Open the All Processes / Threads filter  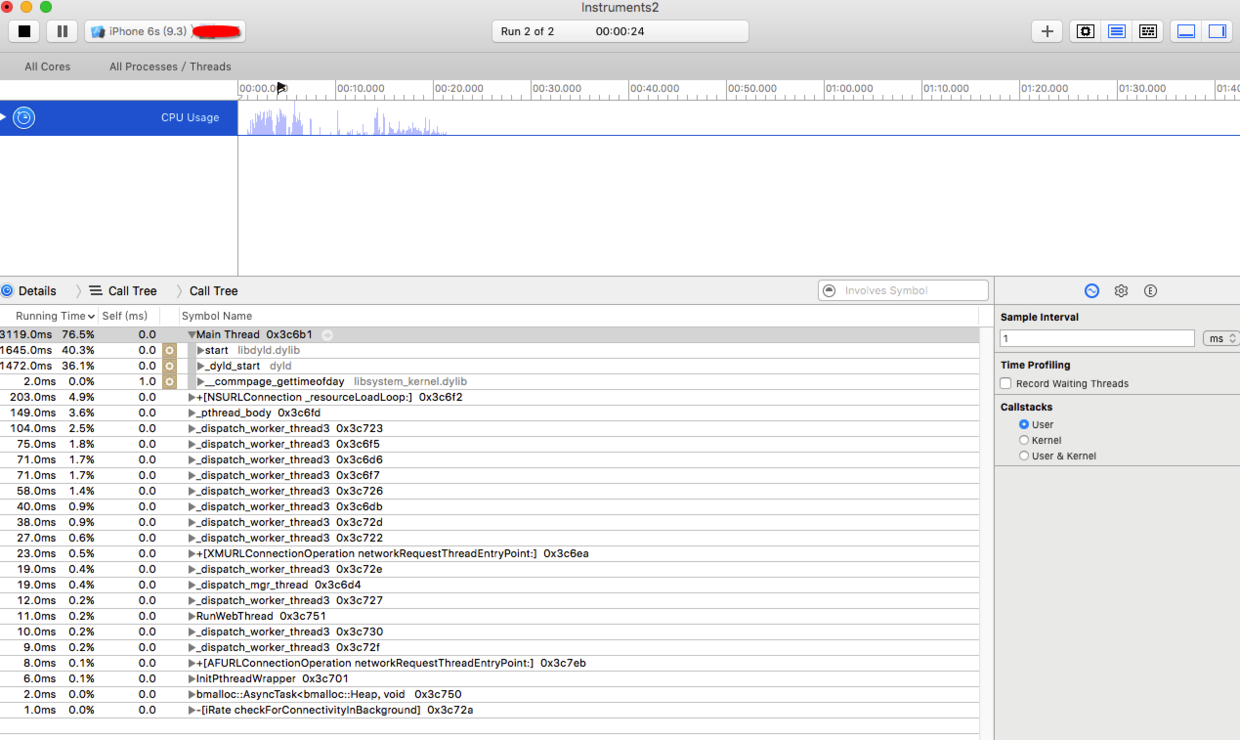click(170, 67)
